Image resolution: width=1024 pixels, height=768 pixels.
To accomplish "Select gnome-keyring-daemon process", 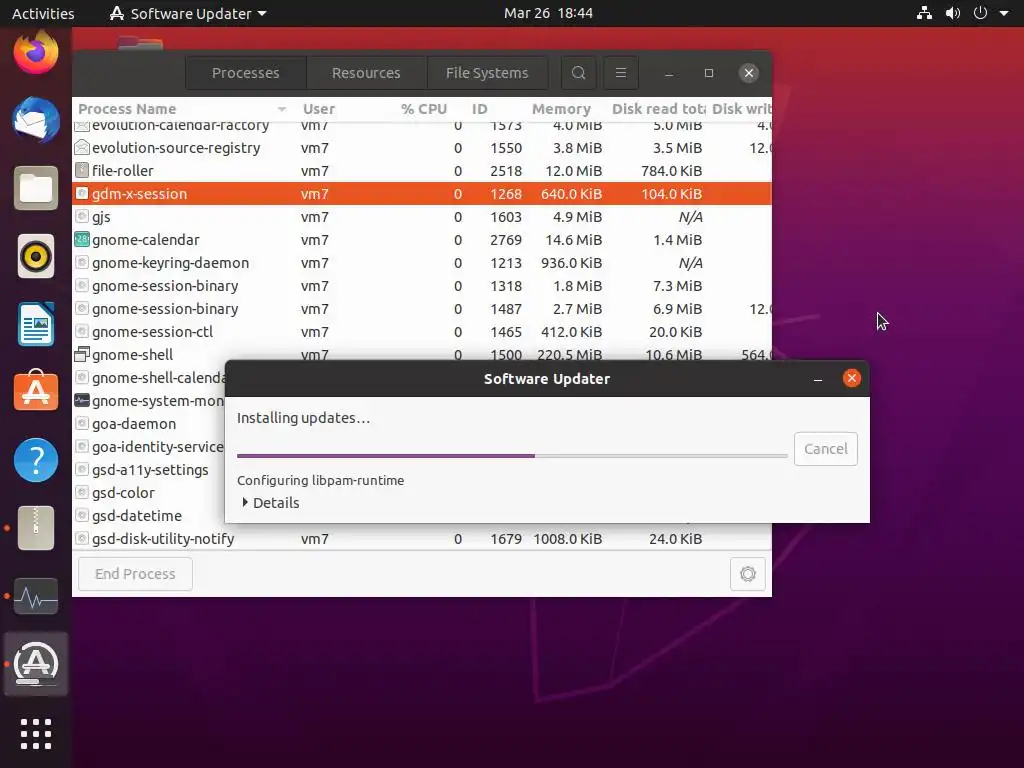I will (422, 263).
